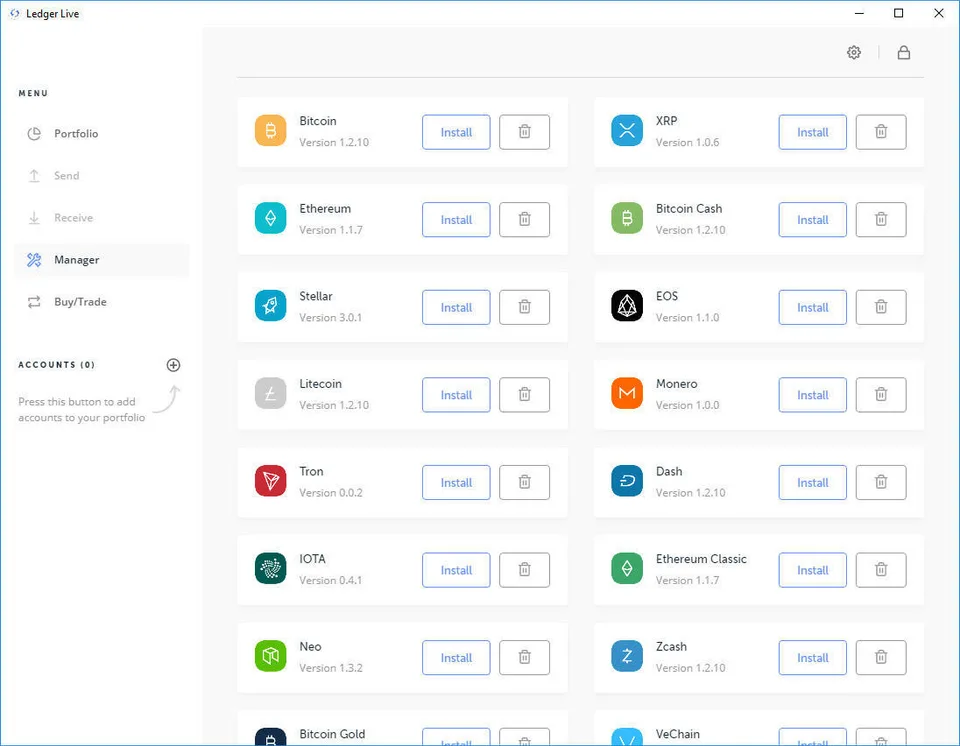Open the settings gear icon

point(853,53)
